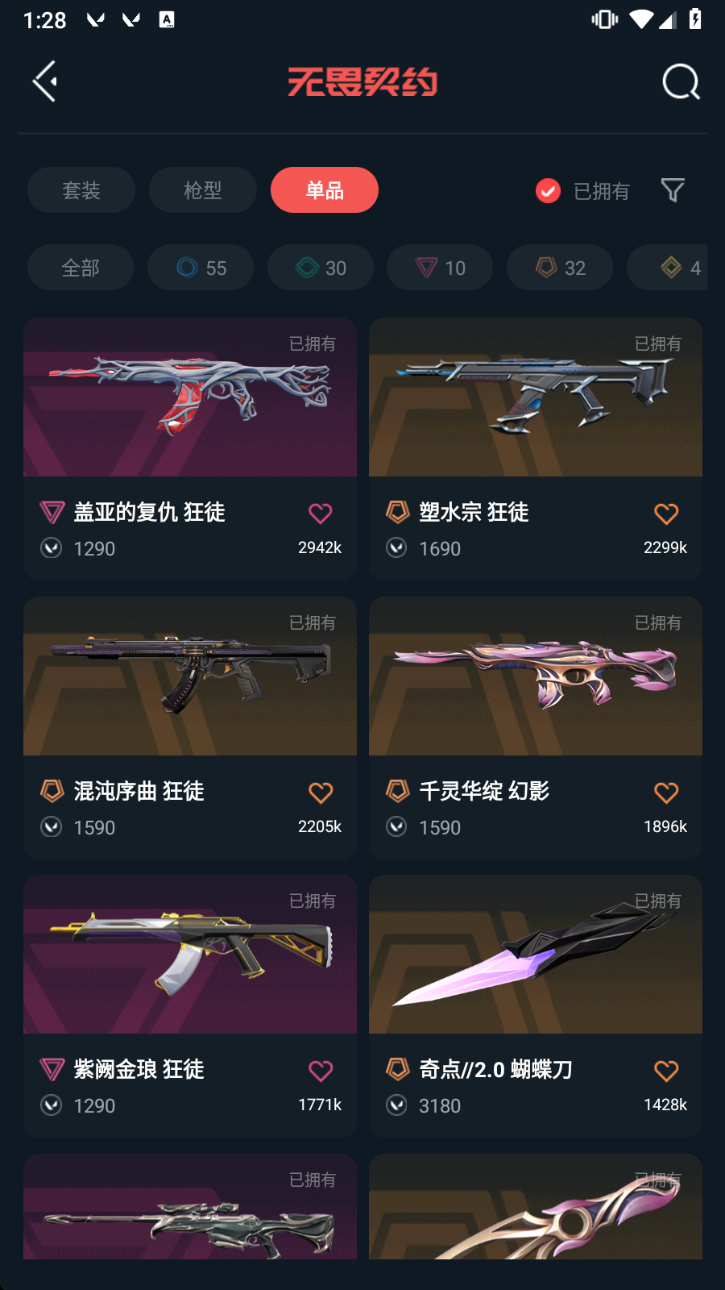Select the 单品 tab
Image resolution: width=725 pixels, height=1290 pixels.
[x=325, y=190]
